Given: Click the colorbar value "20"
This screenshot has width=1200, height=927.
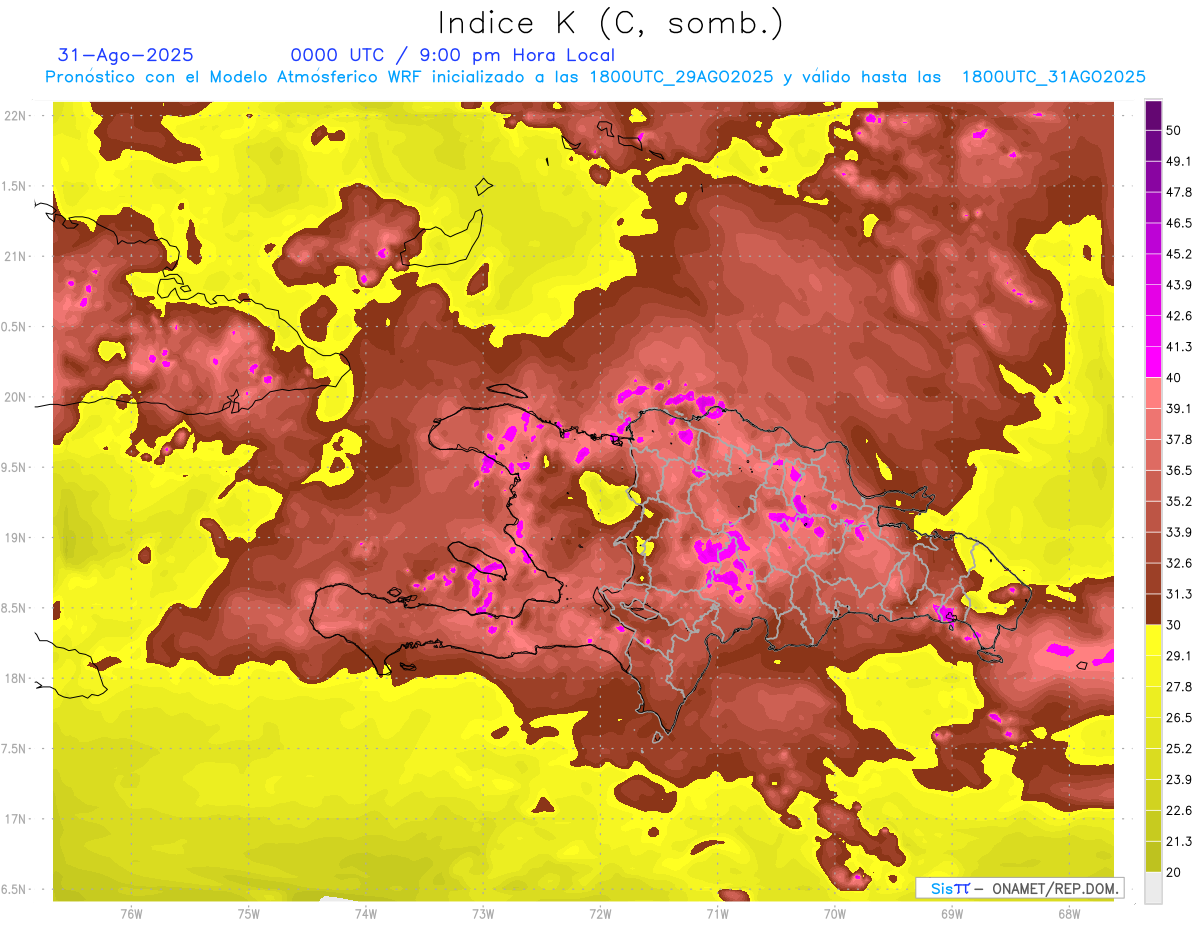Looking at the screenshot, I should point(1175,872).
